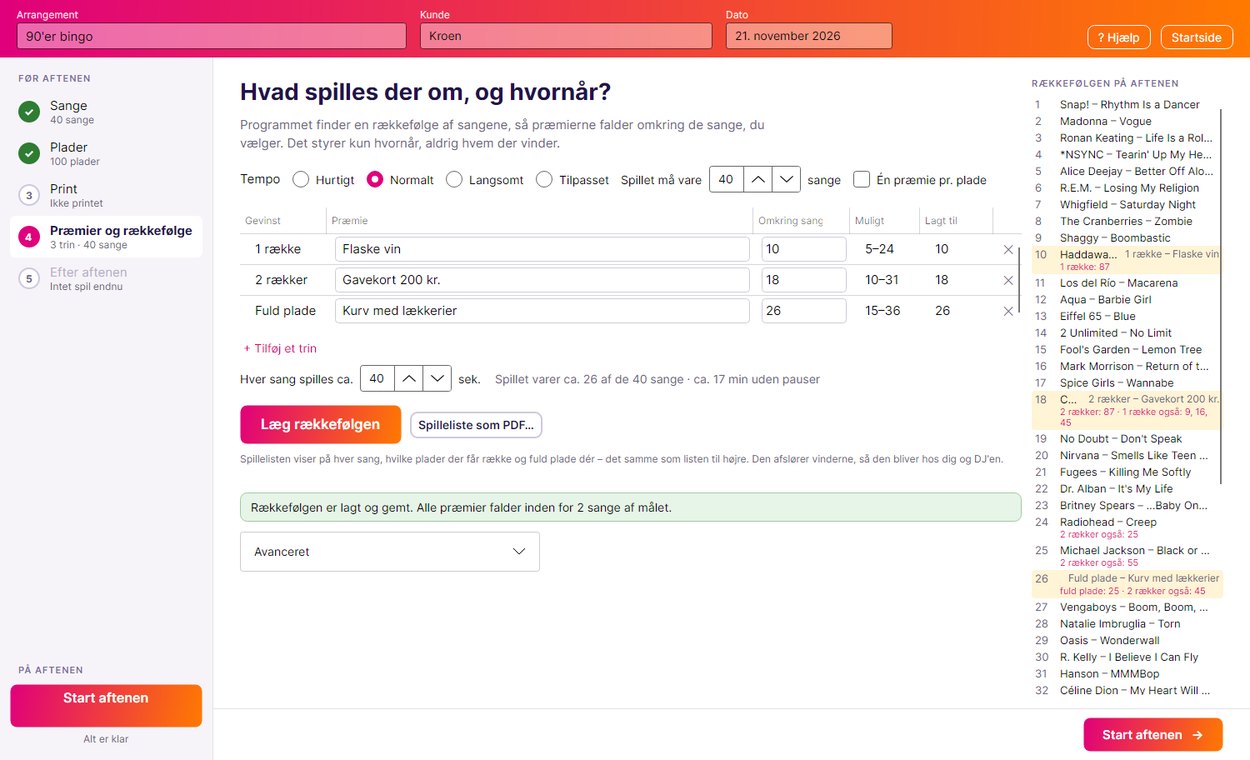Select Snap! – Rhythm Is a Dancer
Image resolution: width=1250 pixels, height=760 pixels.
(1126, 105)
